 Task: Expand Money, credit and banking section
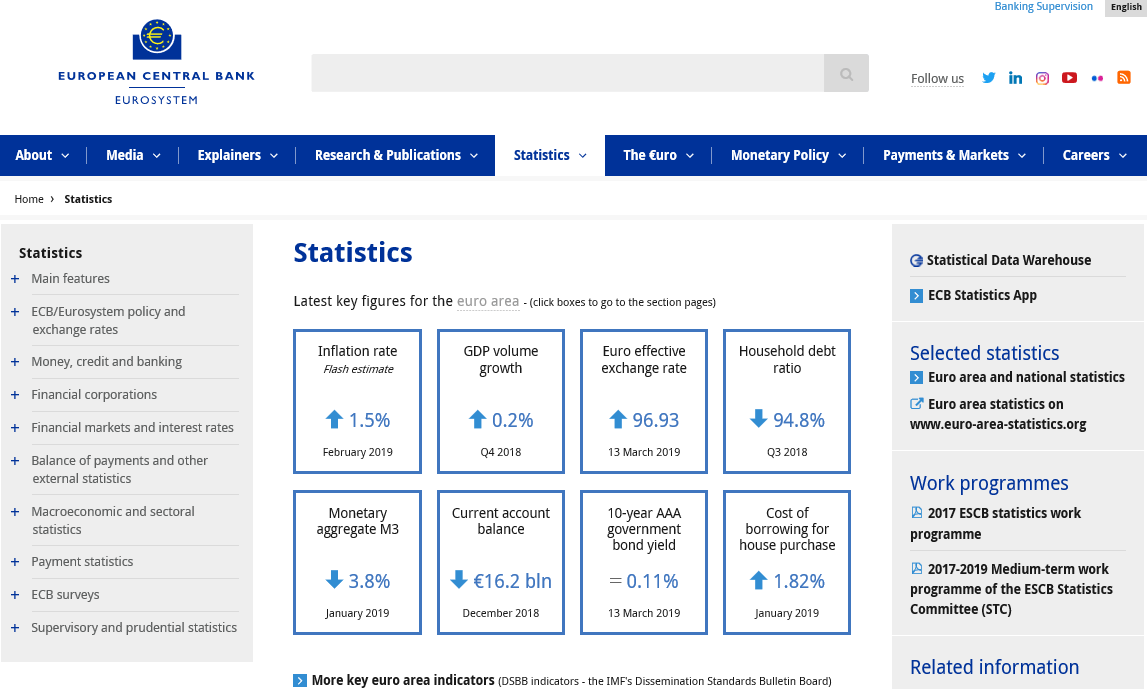[x=15, y=362]
